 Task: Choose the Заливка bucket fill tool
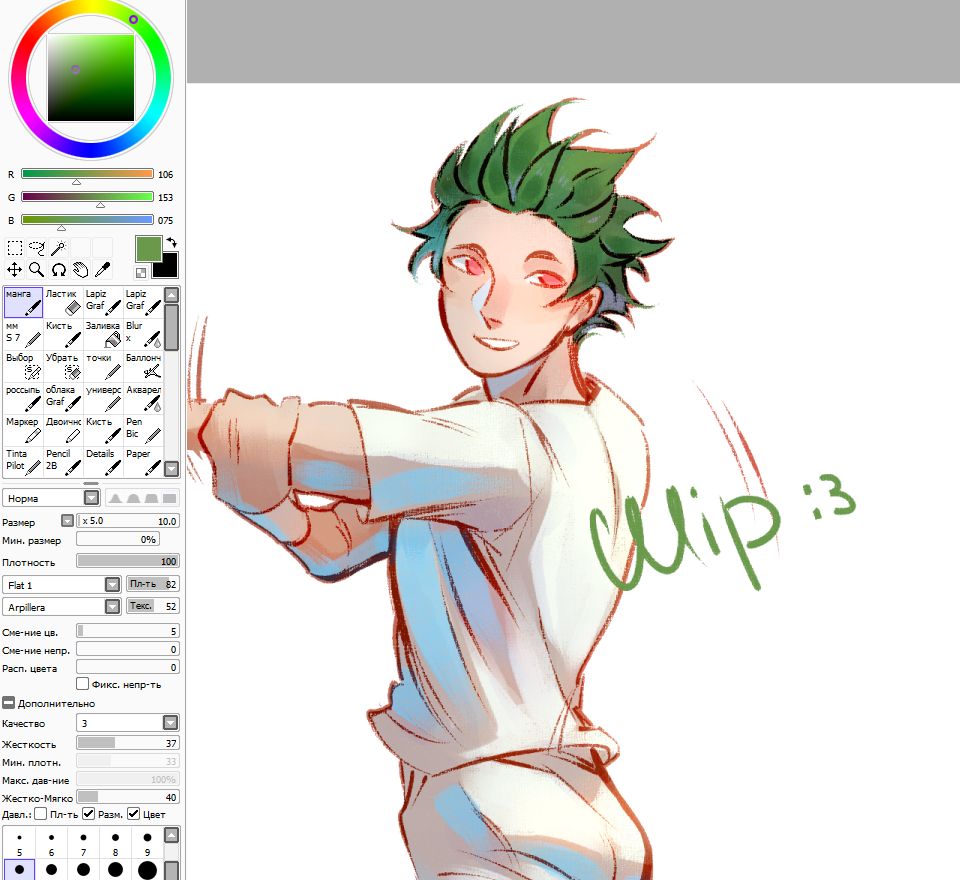(103, 334)
